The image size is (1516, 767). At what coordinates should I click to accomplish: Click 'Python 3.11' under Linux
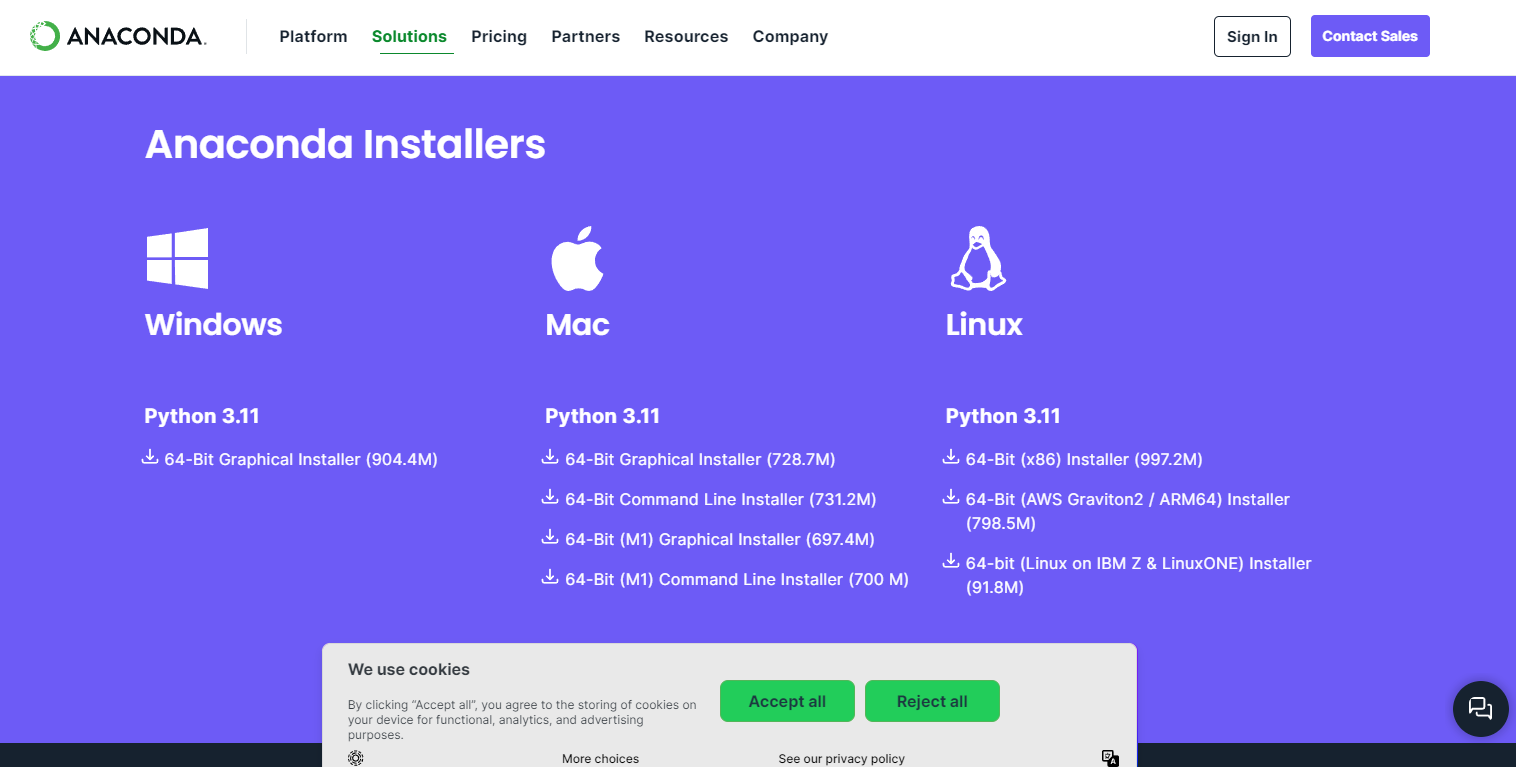coord(1003,416)
